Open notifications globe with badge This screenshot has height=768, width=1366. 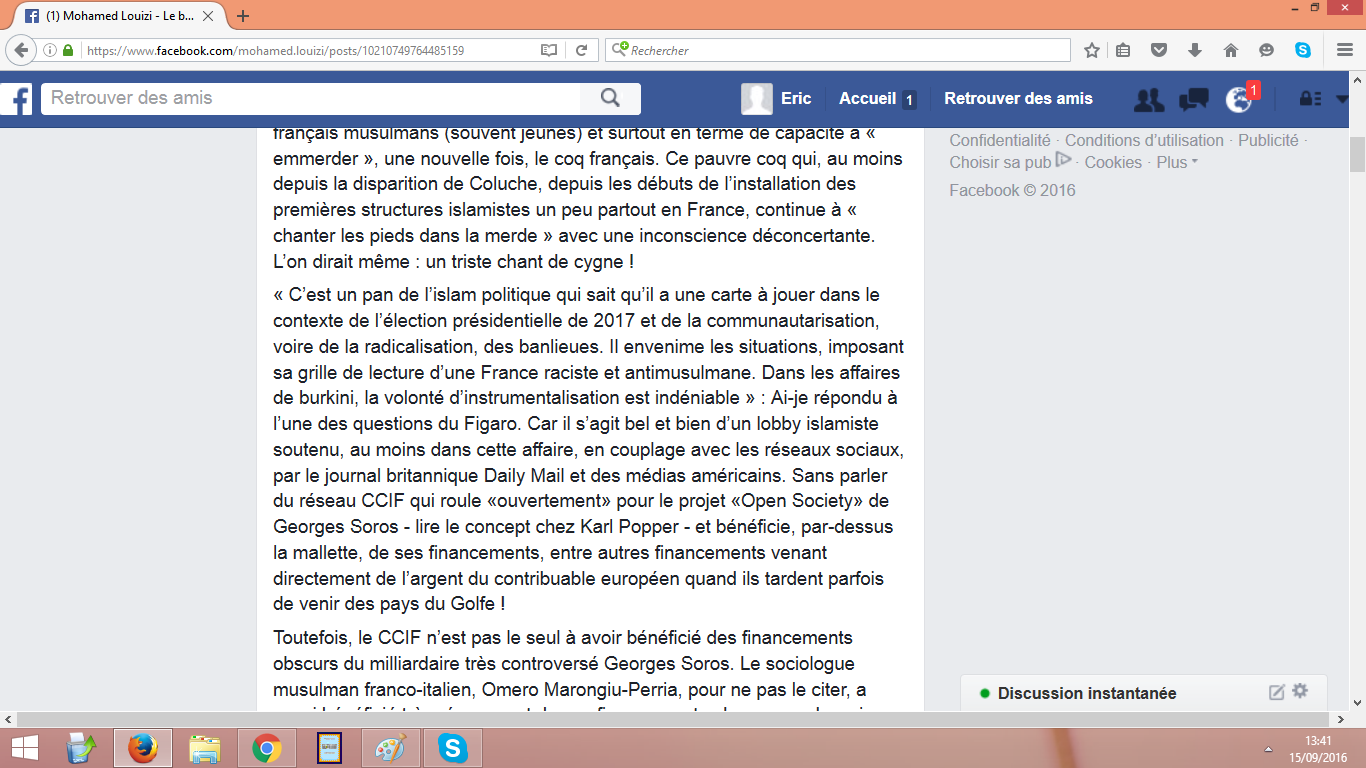click(x=1240, y=99)
